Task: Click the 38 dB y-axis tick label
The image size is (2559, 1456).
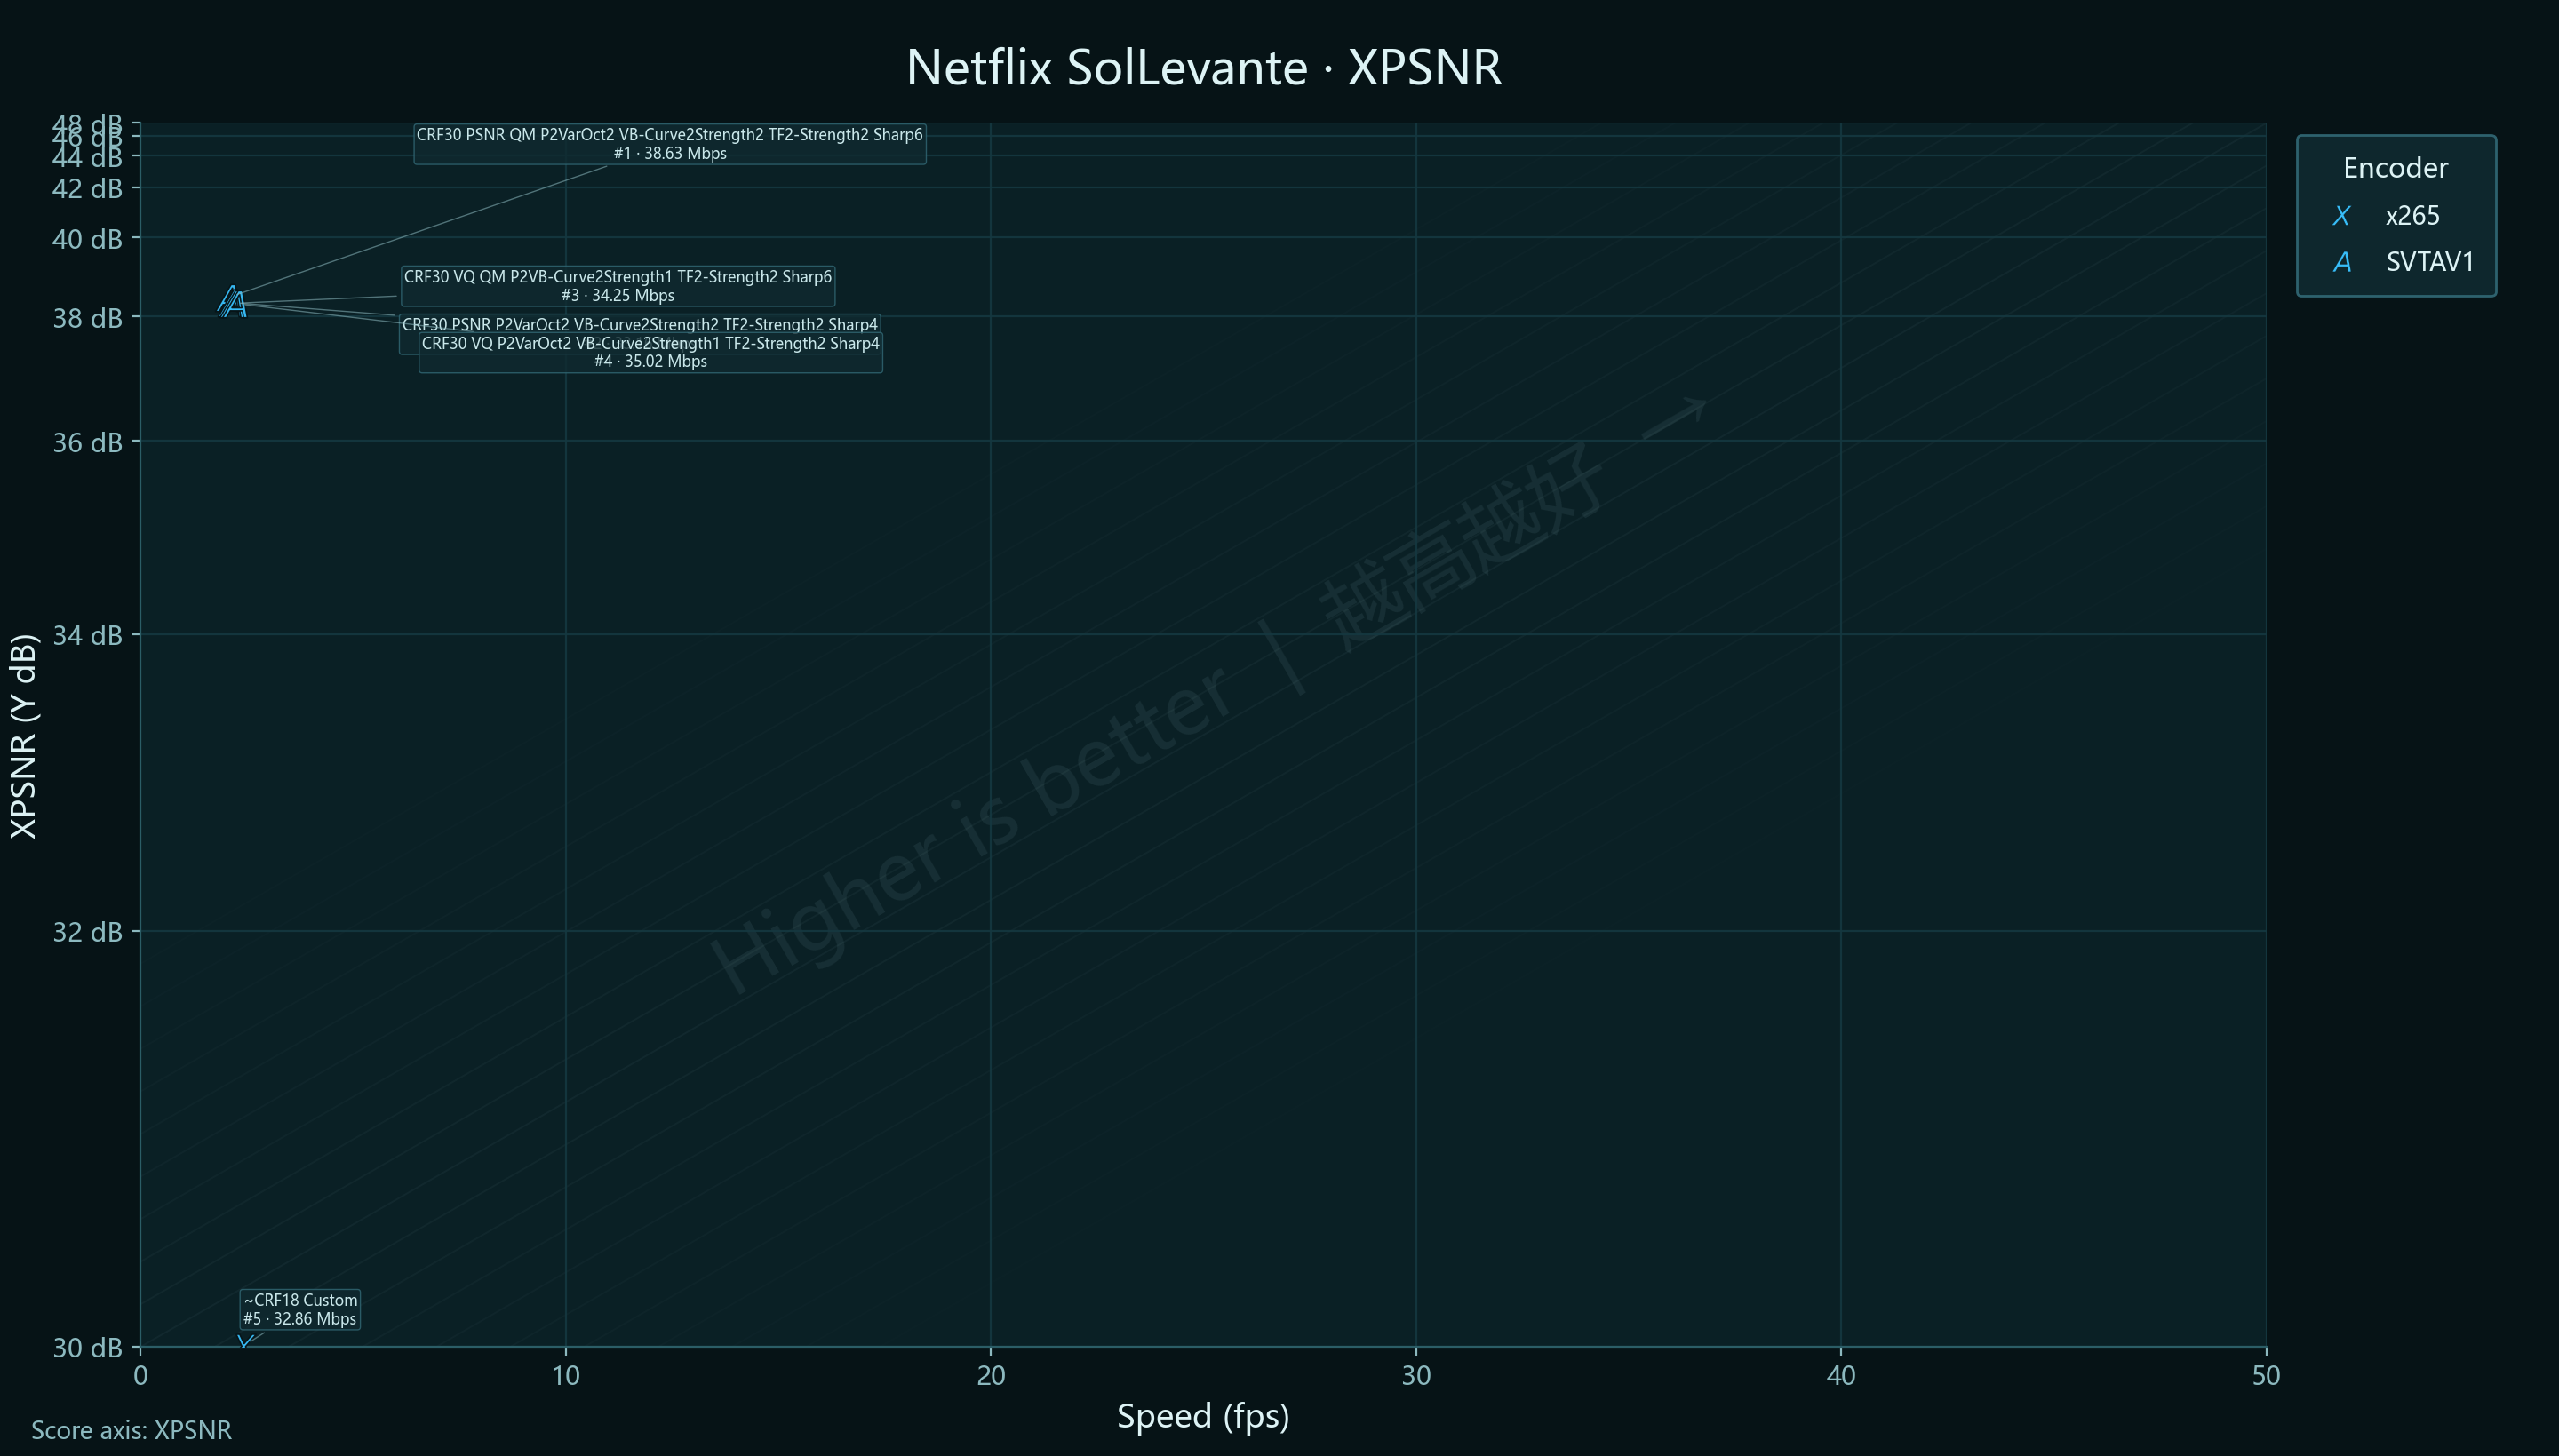Action: (87, 318)
